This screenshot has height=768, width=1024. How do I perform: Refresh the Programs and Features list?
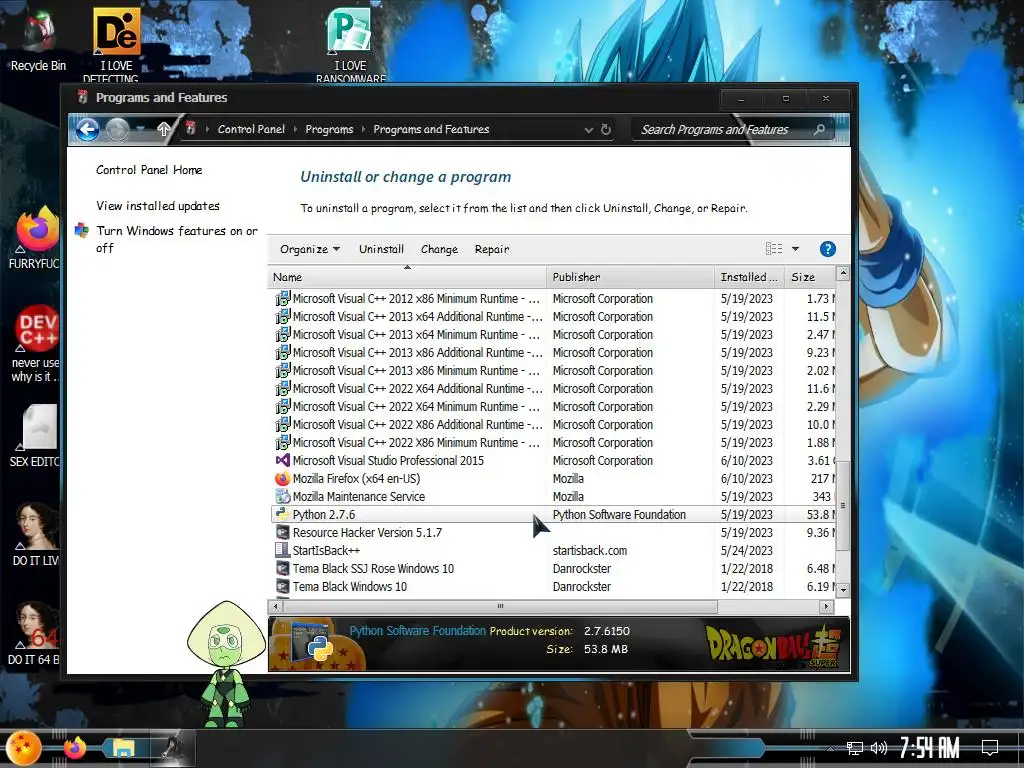tap(606, 129)
